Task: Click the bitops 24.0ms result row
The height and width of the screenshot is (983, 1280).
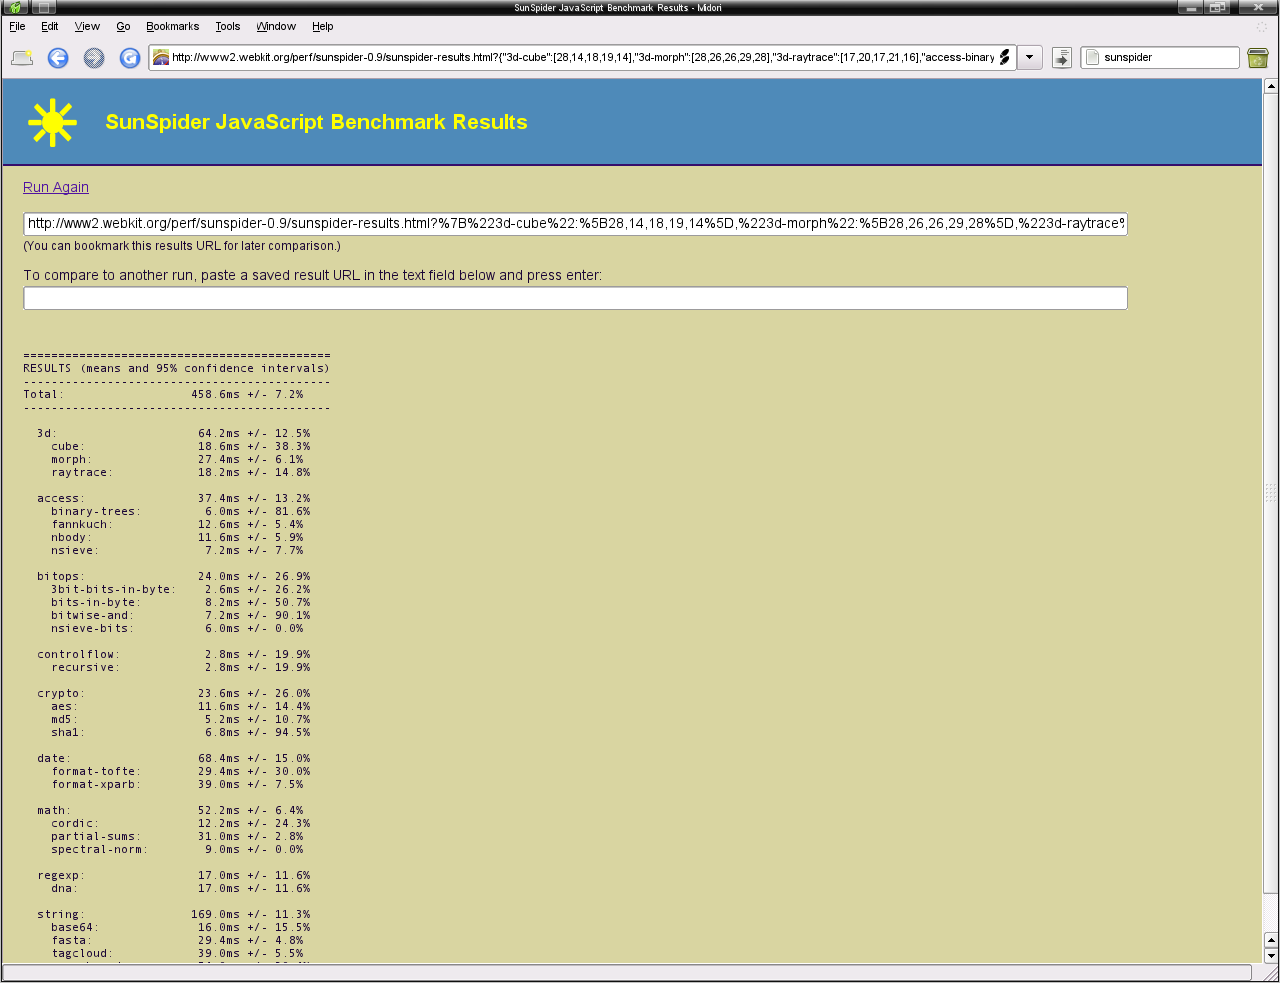Action: [x=173, y=576]
